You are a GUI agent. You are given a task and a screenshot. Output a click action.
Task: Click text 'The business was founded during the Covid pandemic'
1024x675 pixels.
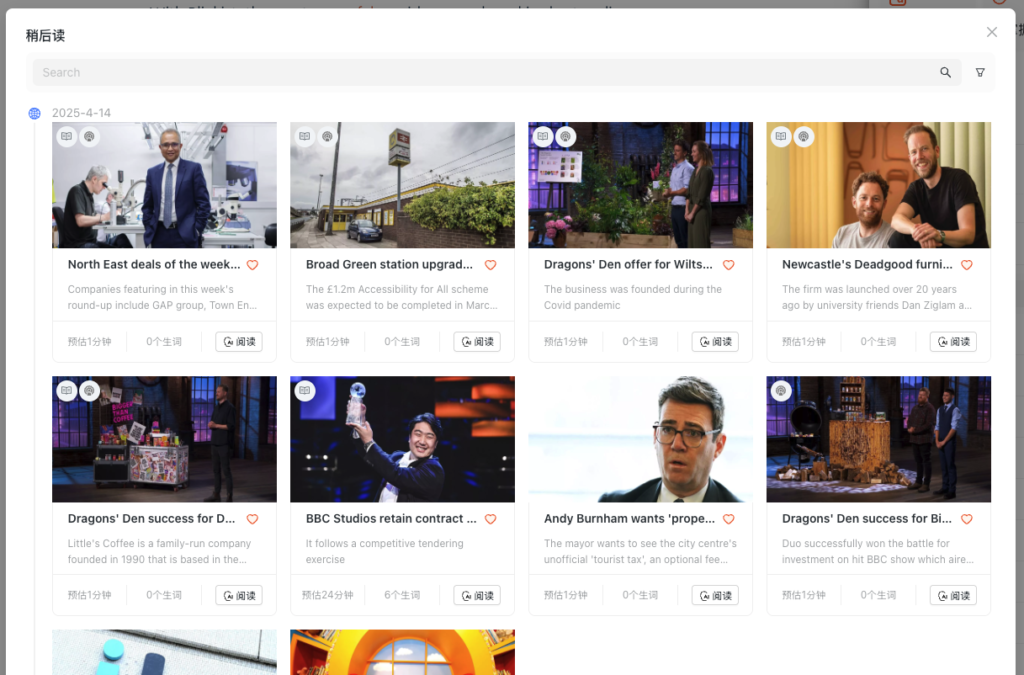click(x=633, y=297)
